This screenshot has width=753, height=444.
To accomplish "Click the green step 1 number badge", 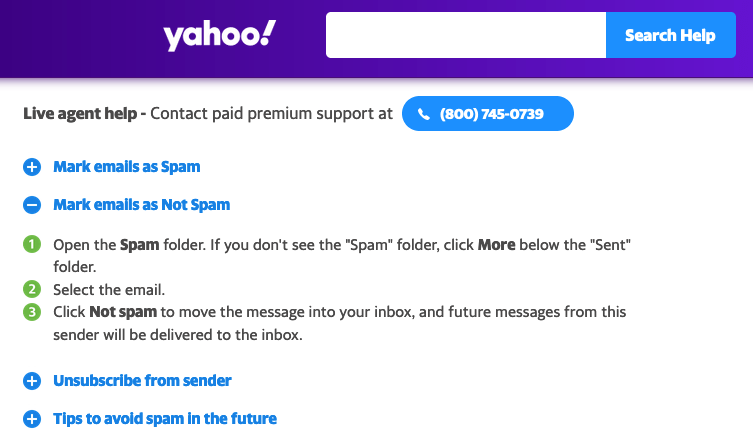I will click(x=32, y=244).
